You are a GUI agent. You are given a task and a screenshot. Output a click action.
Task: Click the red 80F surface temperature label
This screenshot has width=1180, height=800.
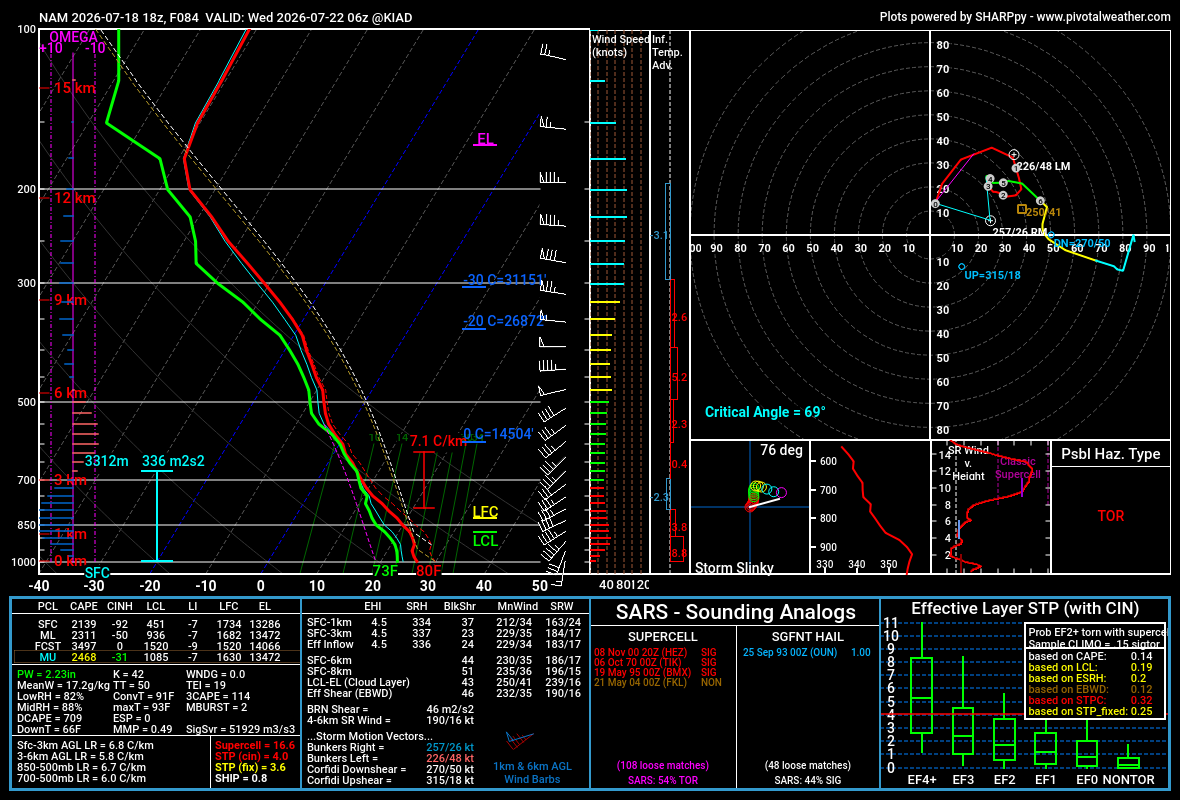(x=428, y=570)
